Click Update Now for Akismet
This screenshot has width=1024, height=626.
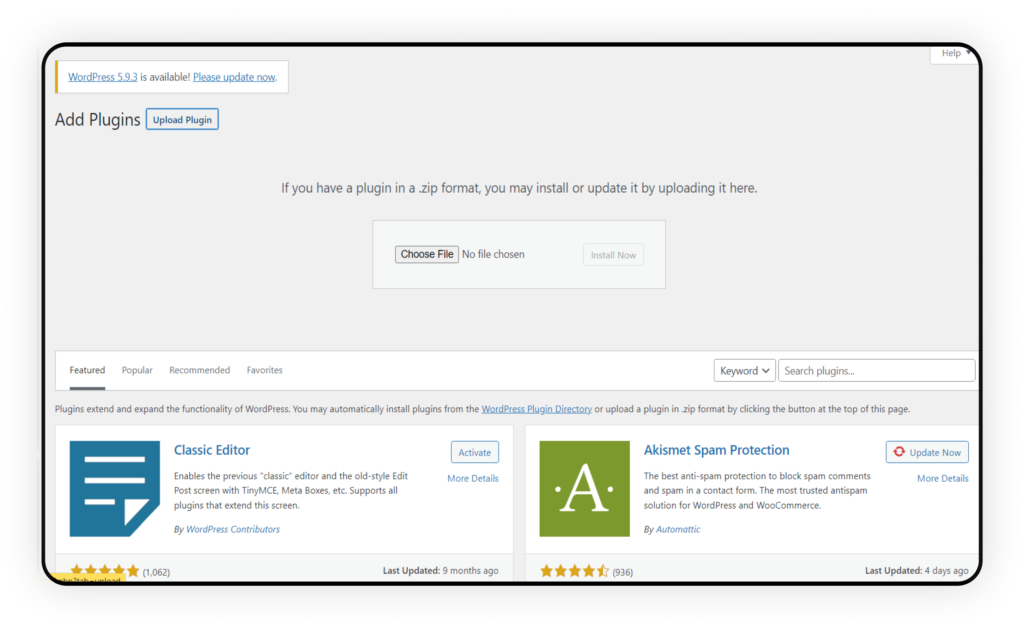click(927, 452)
